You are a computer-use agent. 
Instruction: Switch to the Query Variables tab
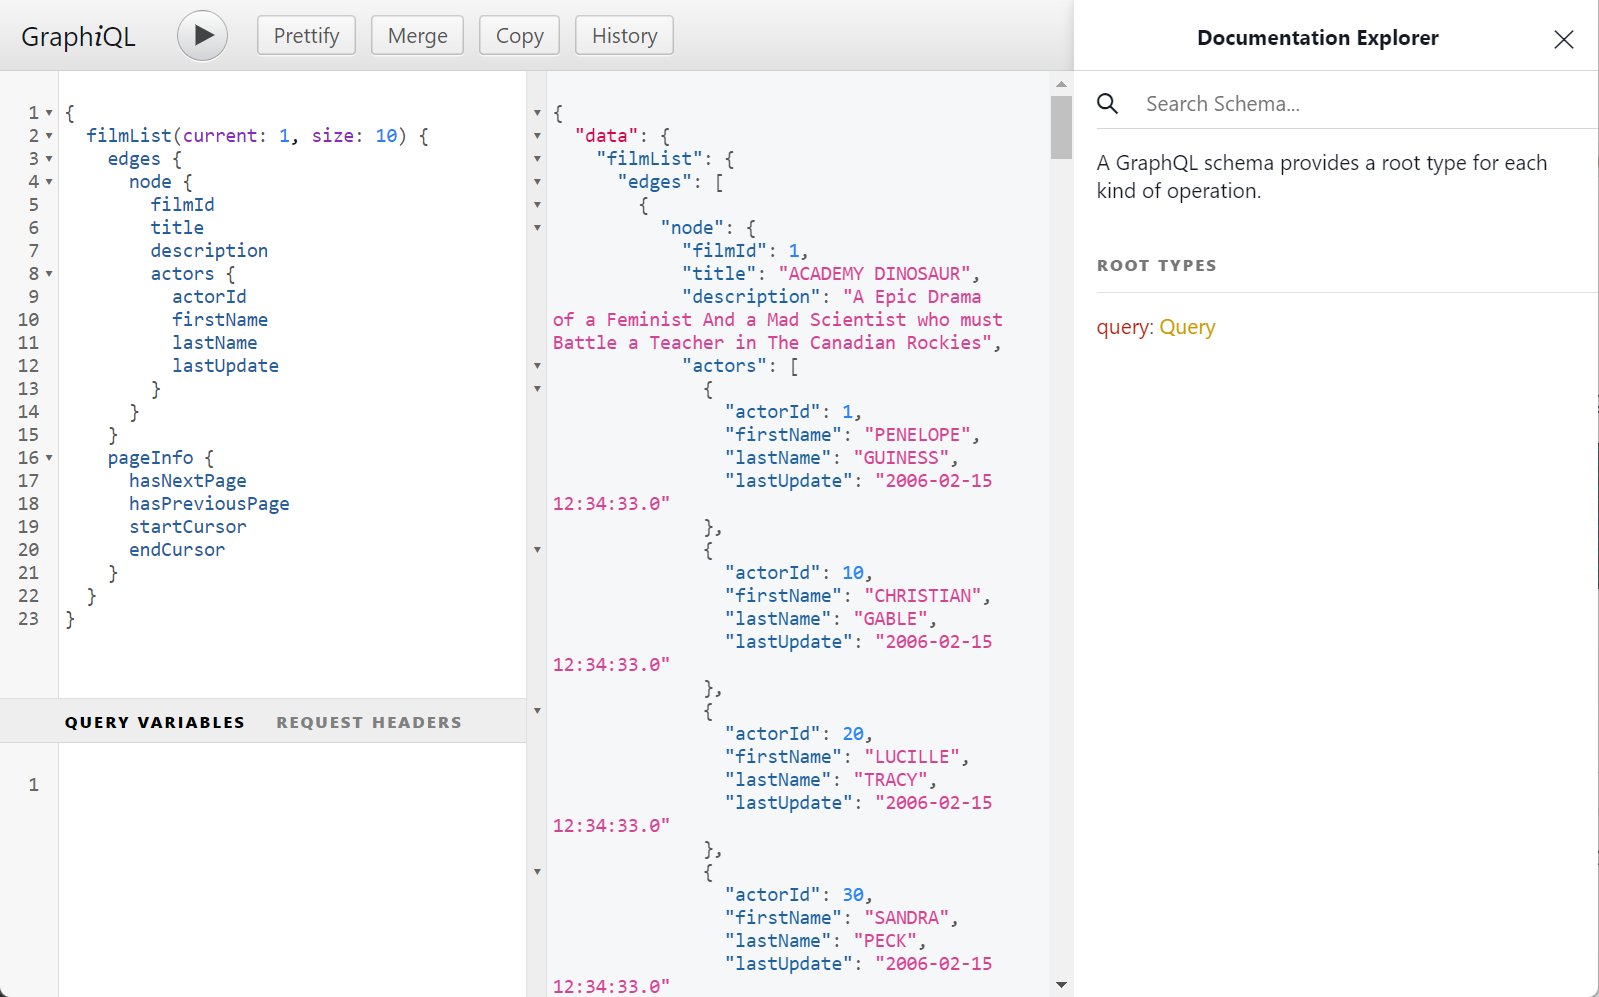[x=155, y=722]
